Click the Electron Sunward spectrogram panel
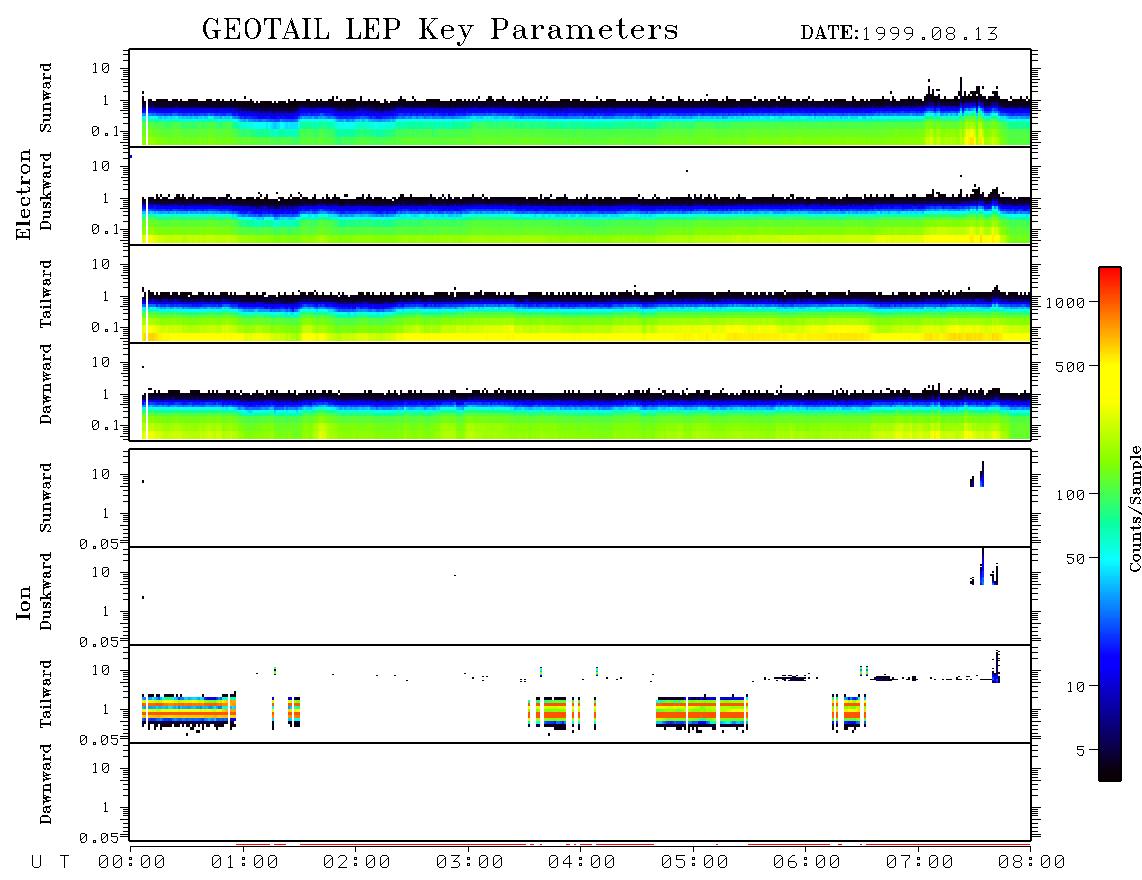1142x880 pixels. point(580,98)
